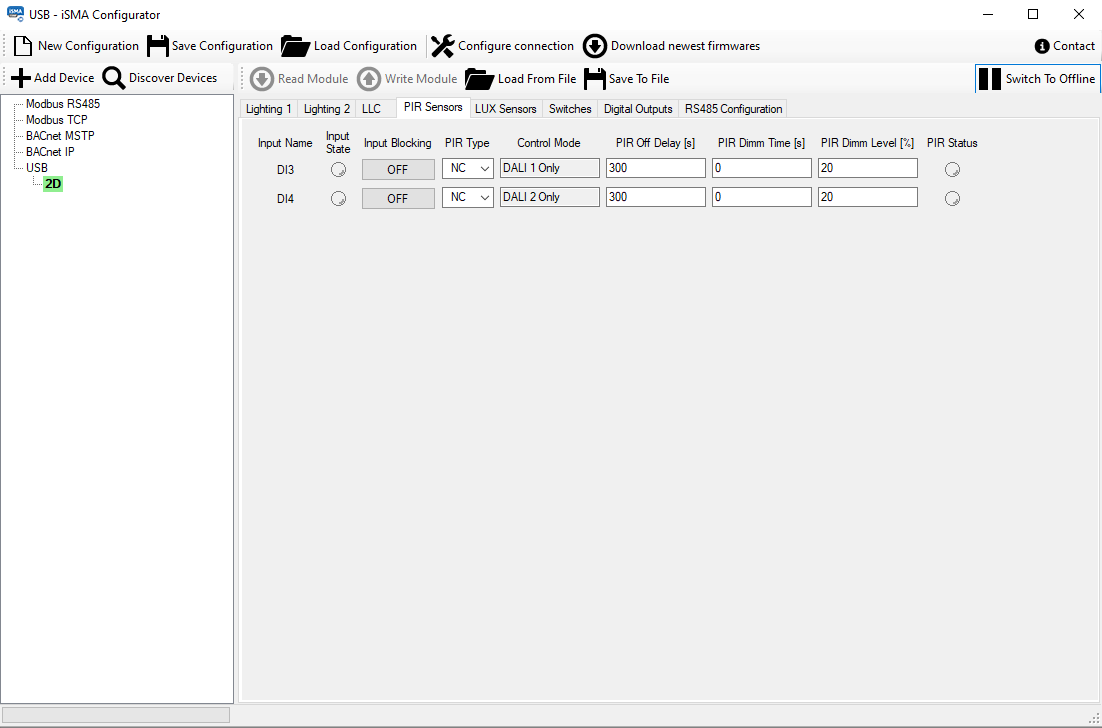This screenshot has width=1102, height=728.
Task: Open DI3 PIR Type dropdown
Action: click(468, 169)
